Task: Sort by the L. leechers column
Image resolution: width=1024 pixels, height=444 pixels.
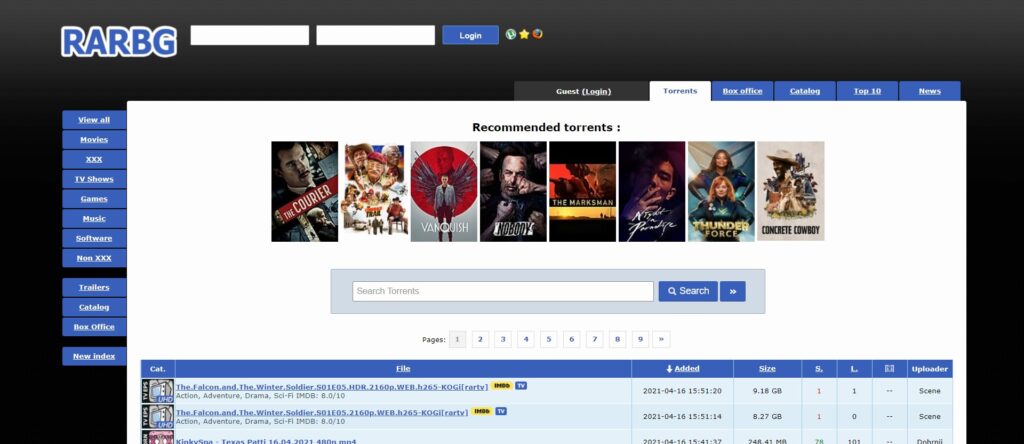Action: pos(854,369)
